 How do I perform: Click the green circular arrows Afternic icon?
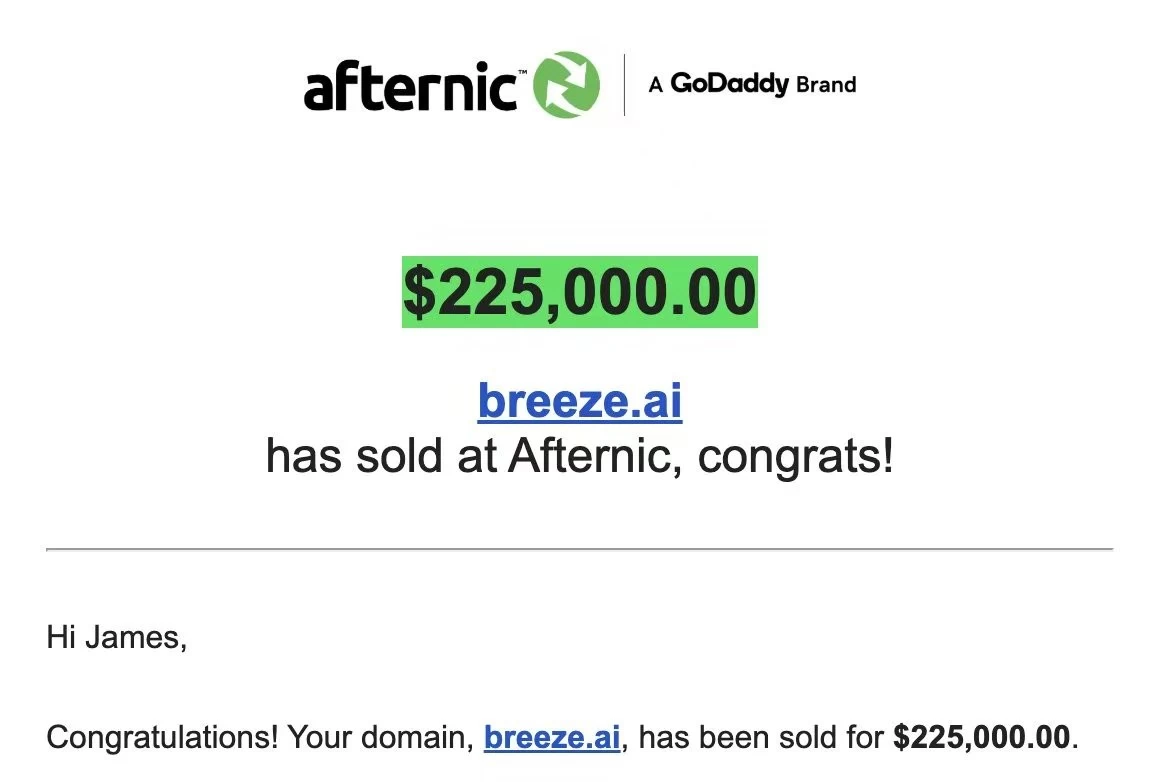point(566,84)
